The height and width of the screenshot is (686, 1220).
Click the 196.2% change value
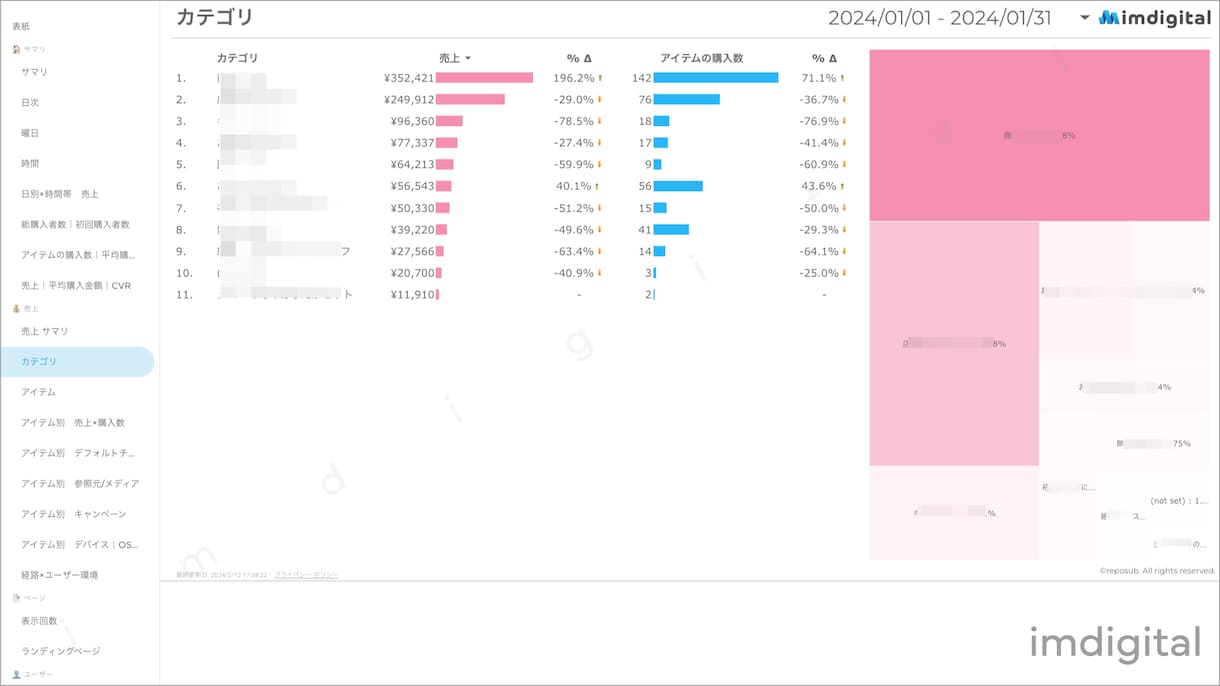(574, 78)
